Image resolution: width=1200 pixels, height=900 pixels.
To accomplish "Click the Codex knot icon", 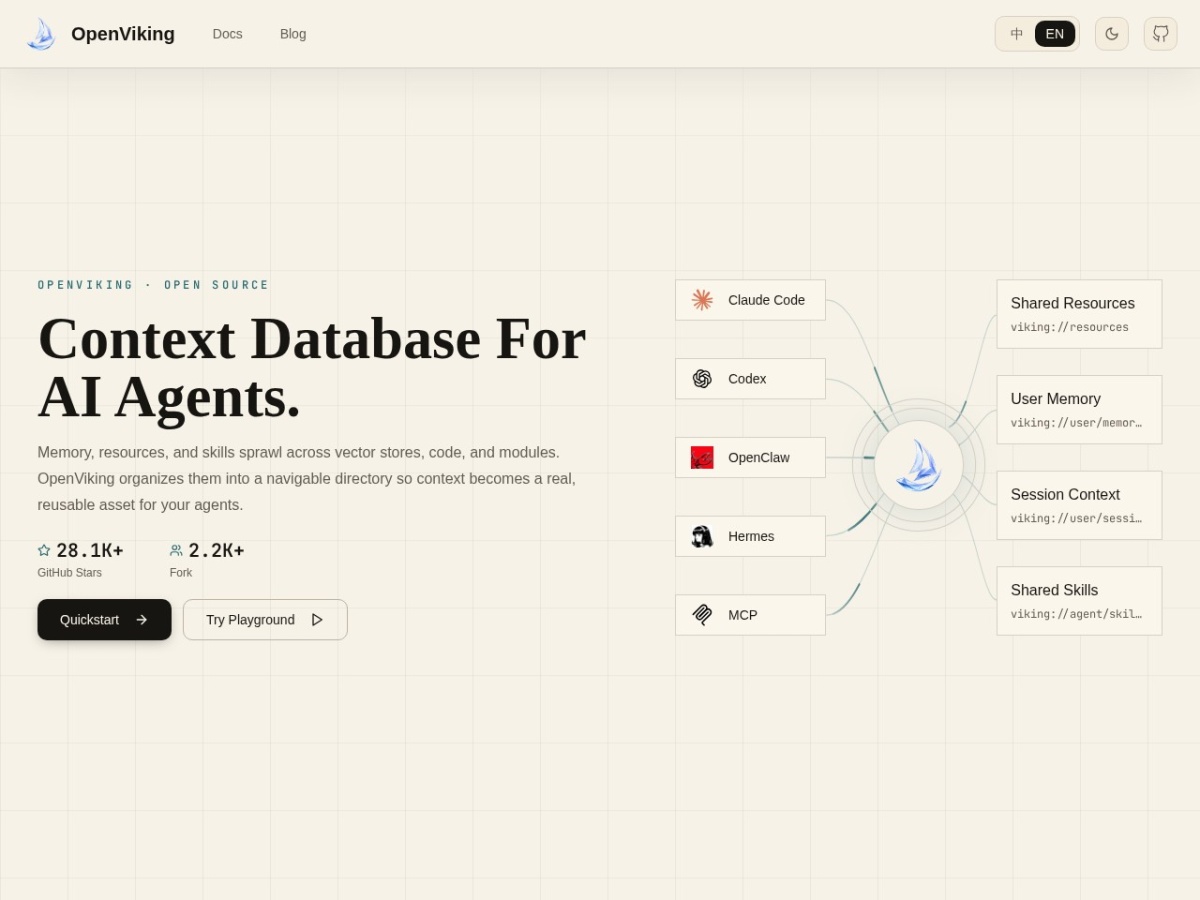I will pos(702,379).
